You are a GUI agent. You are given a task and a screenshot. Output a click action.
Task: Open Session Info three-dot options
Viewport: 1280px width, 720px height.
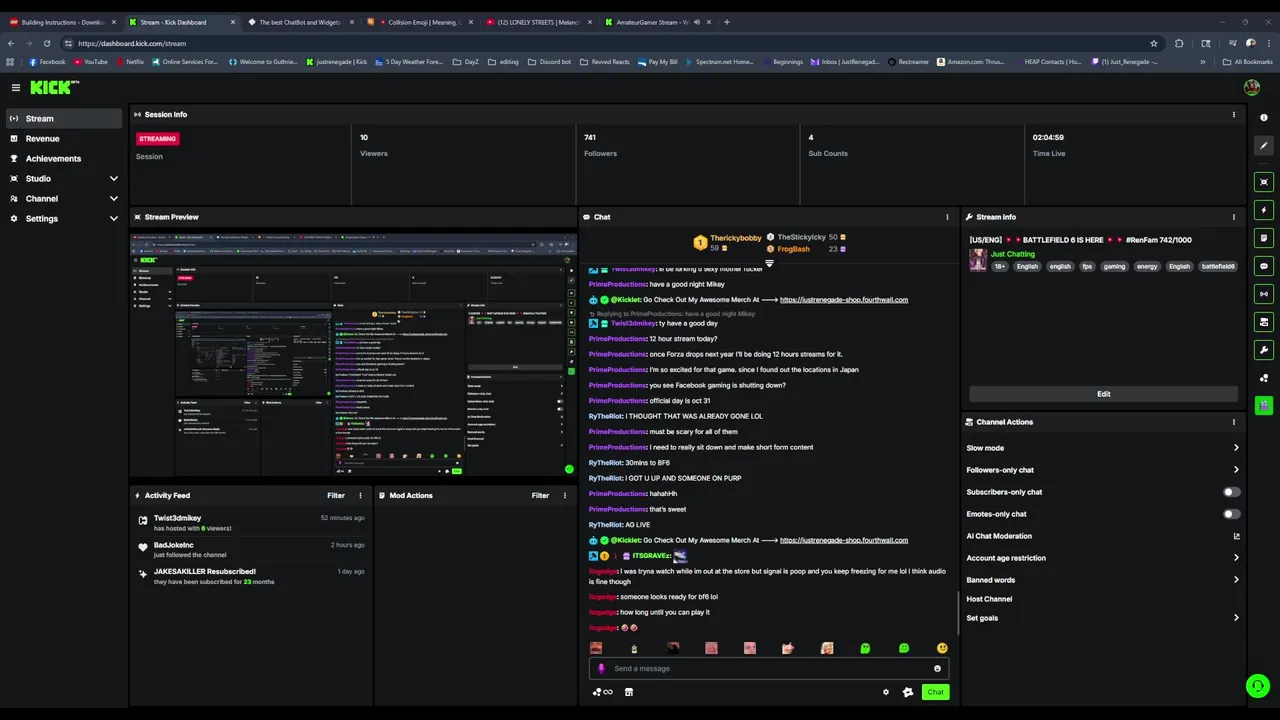pos(1234,115)
